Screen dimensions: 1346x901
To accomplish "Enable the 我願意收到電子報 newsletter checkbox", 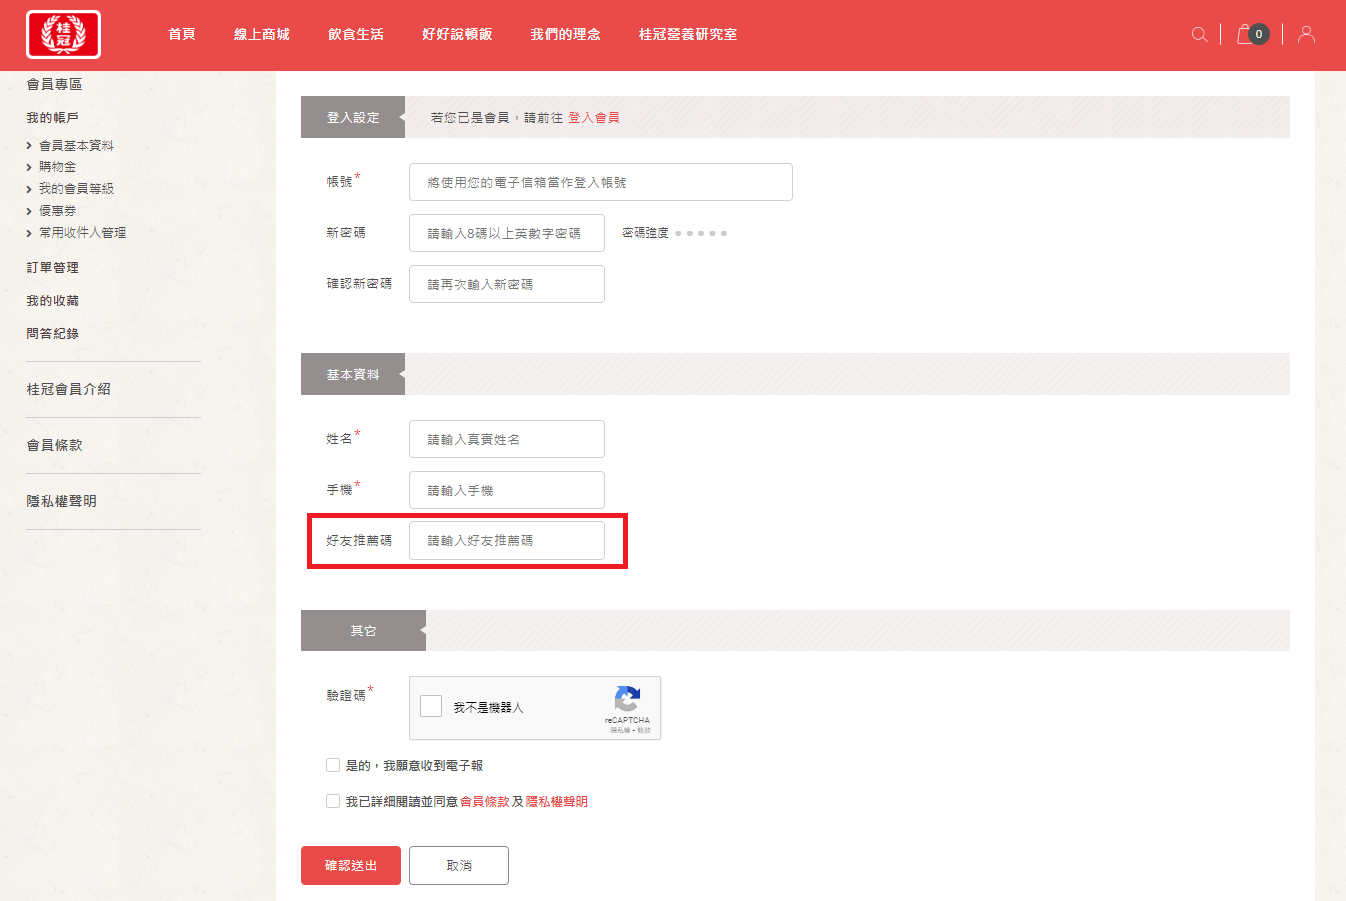I will [x=333, y=765].
